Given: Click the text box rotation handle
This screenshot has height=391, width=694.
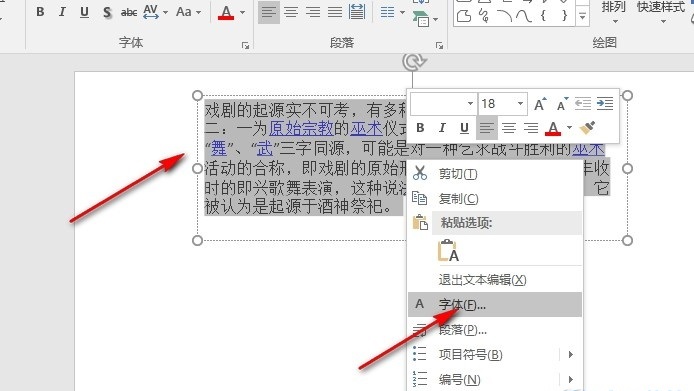Looking at the screenshot, I should click(x=414, y=62).
